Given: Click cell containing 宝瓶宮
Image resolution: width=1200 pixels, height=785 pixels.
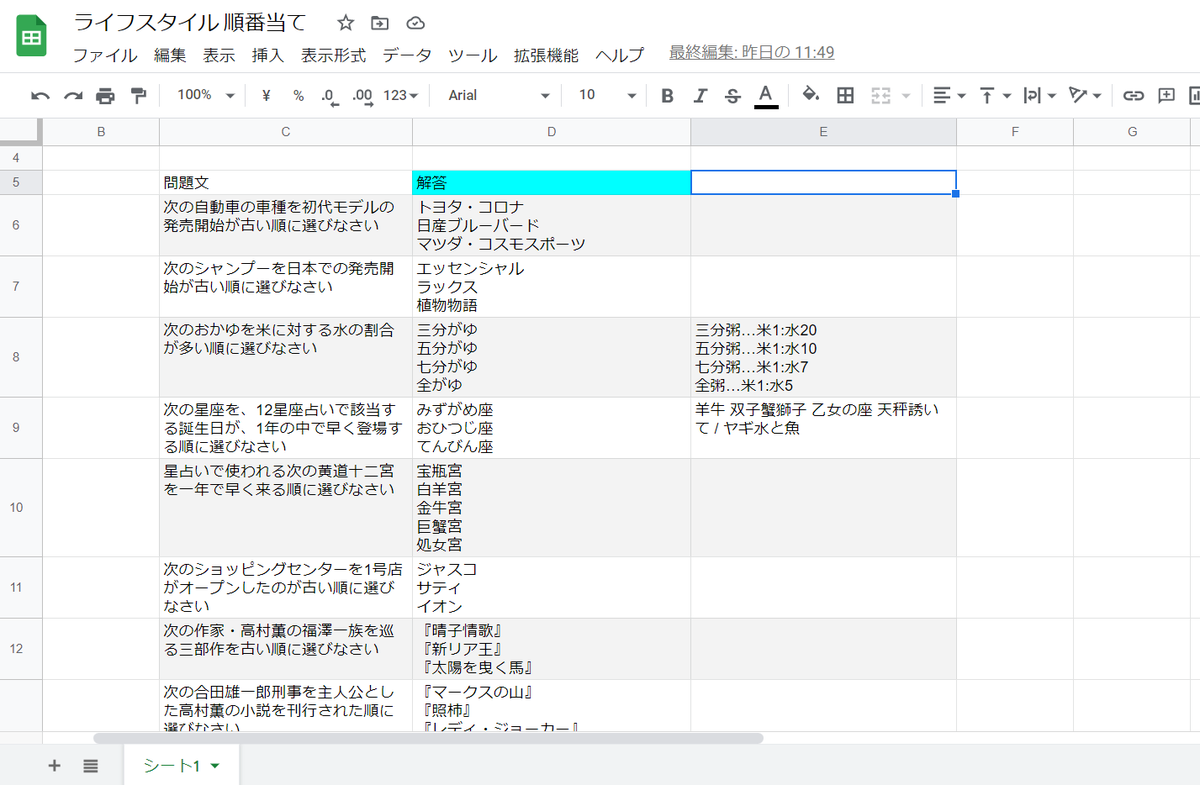Looking at the screenshot, I should point(551,507).
